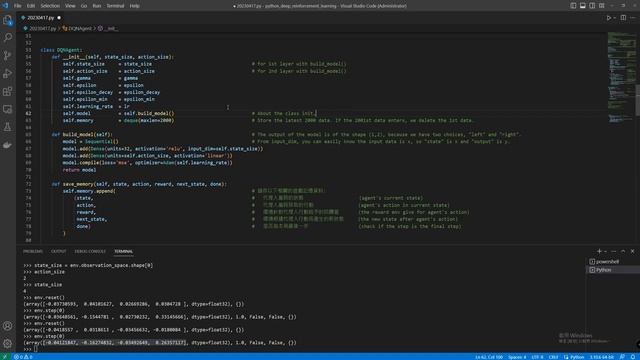640x360 pixels.
Task: Open the File menu
Action: [18, 6]
